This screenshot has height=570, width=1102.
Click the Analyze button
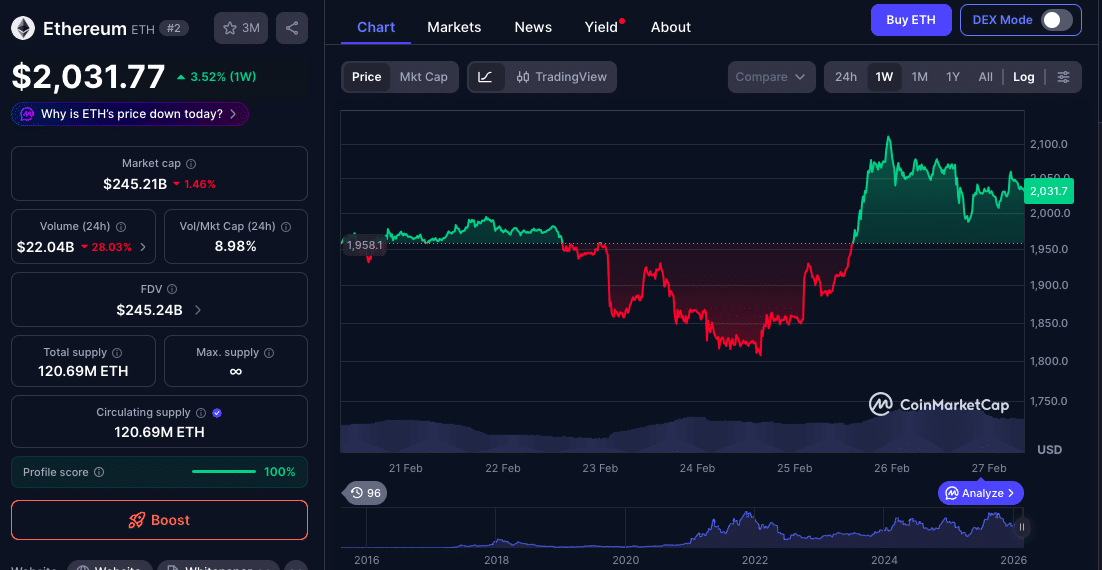pyautogui.click(x=980, y=493)
